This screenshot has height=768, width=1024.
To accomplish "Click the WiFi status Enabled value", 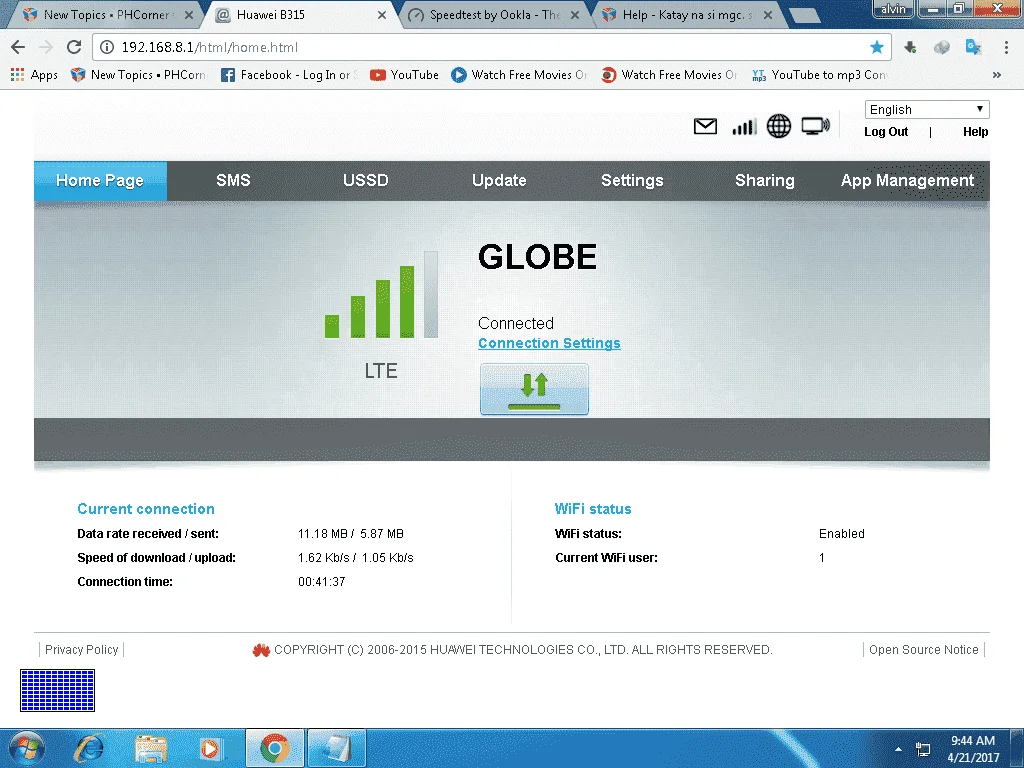I will (841, 534).
